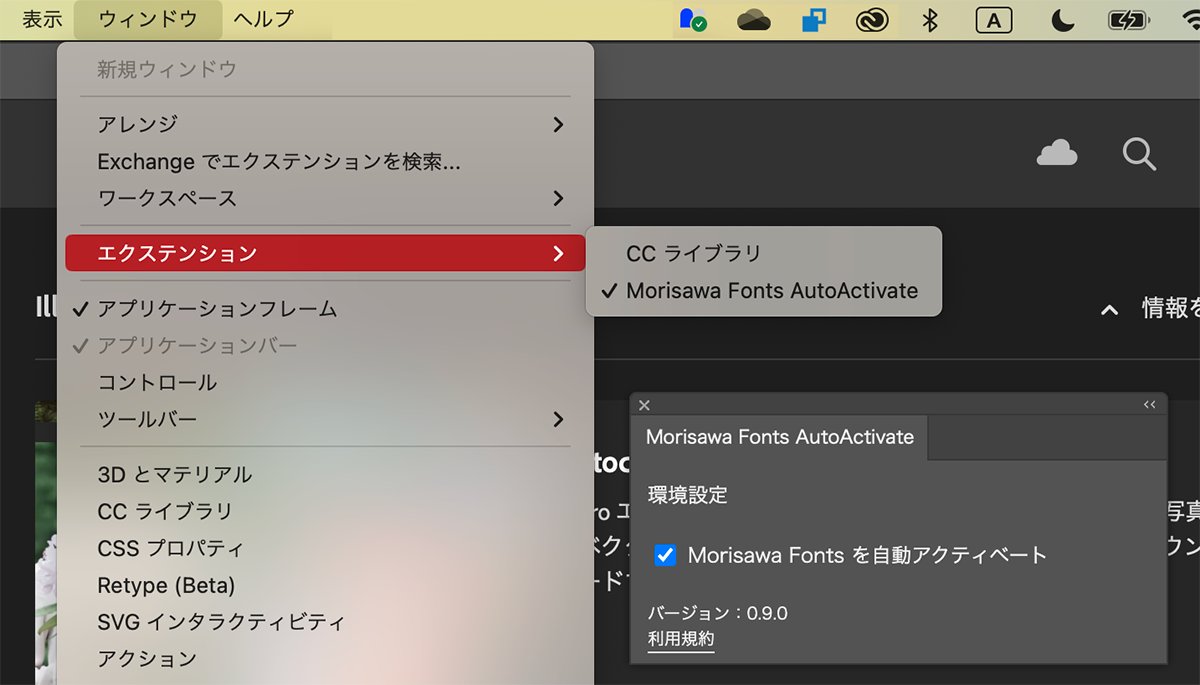Open the Retype (Beta) panel
The width and height of the screenshot is (1200, 685).
pyautogui.click(x=325, y=585)
